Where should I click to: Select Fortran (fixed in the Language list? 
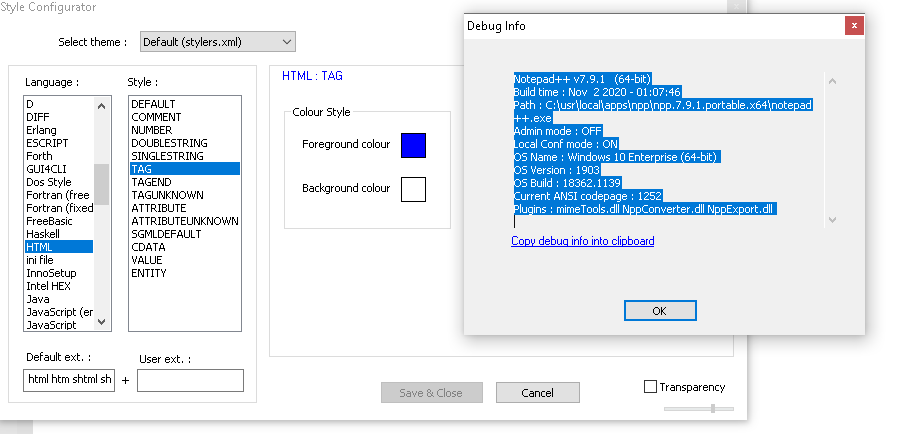pos(59,208)
